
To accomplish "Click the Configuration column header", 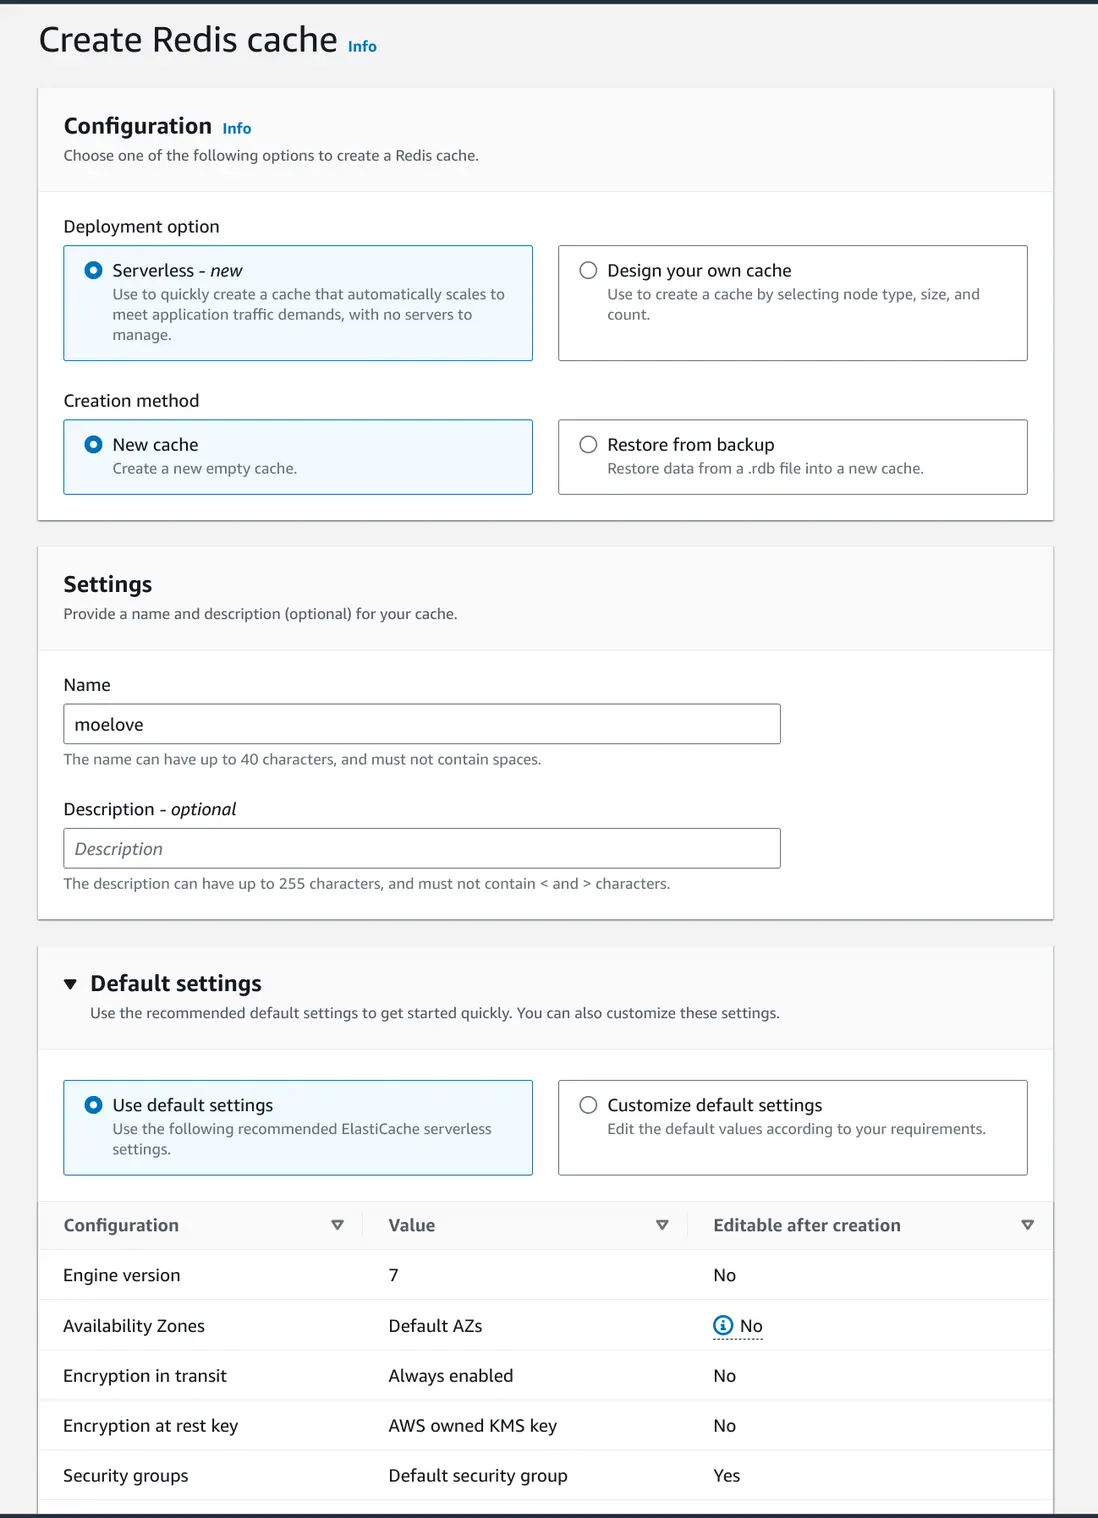I will click(121, 1225).
